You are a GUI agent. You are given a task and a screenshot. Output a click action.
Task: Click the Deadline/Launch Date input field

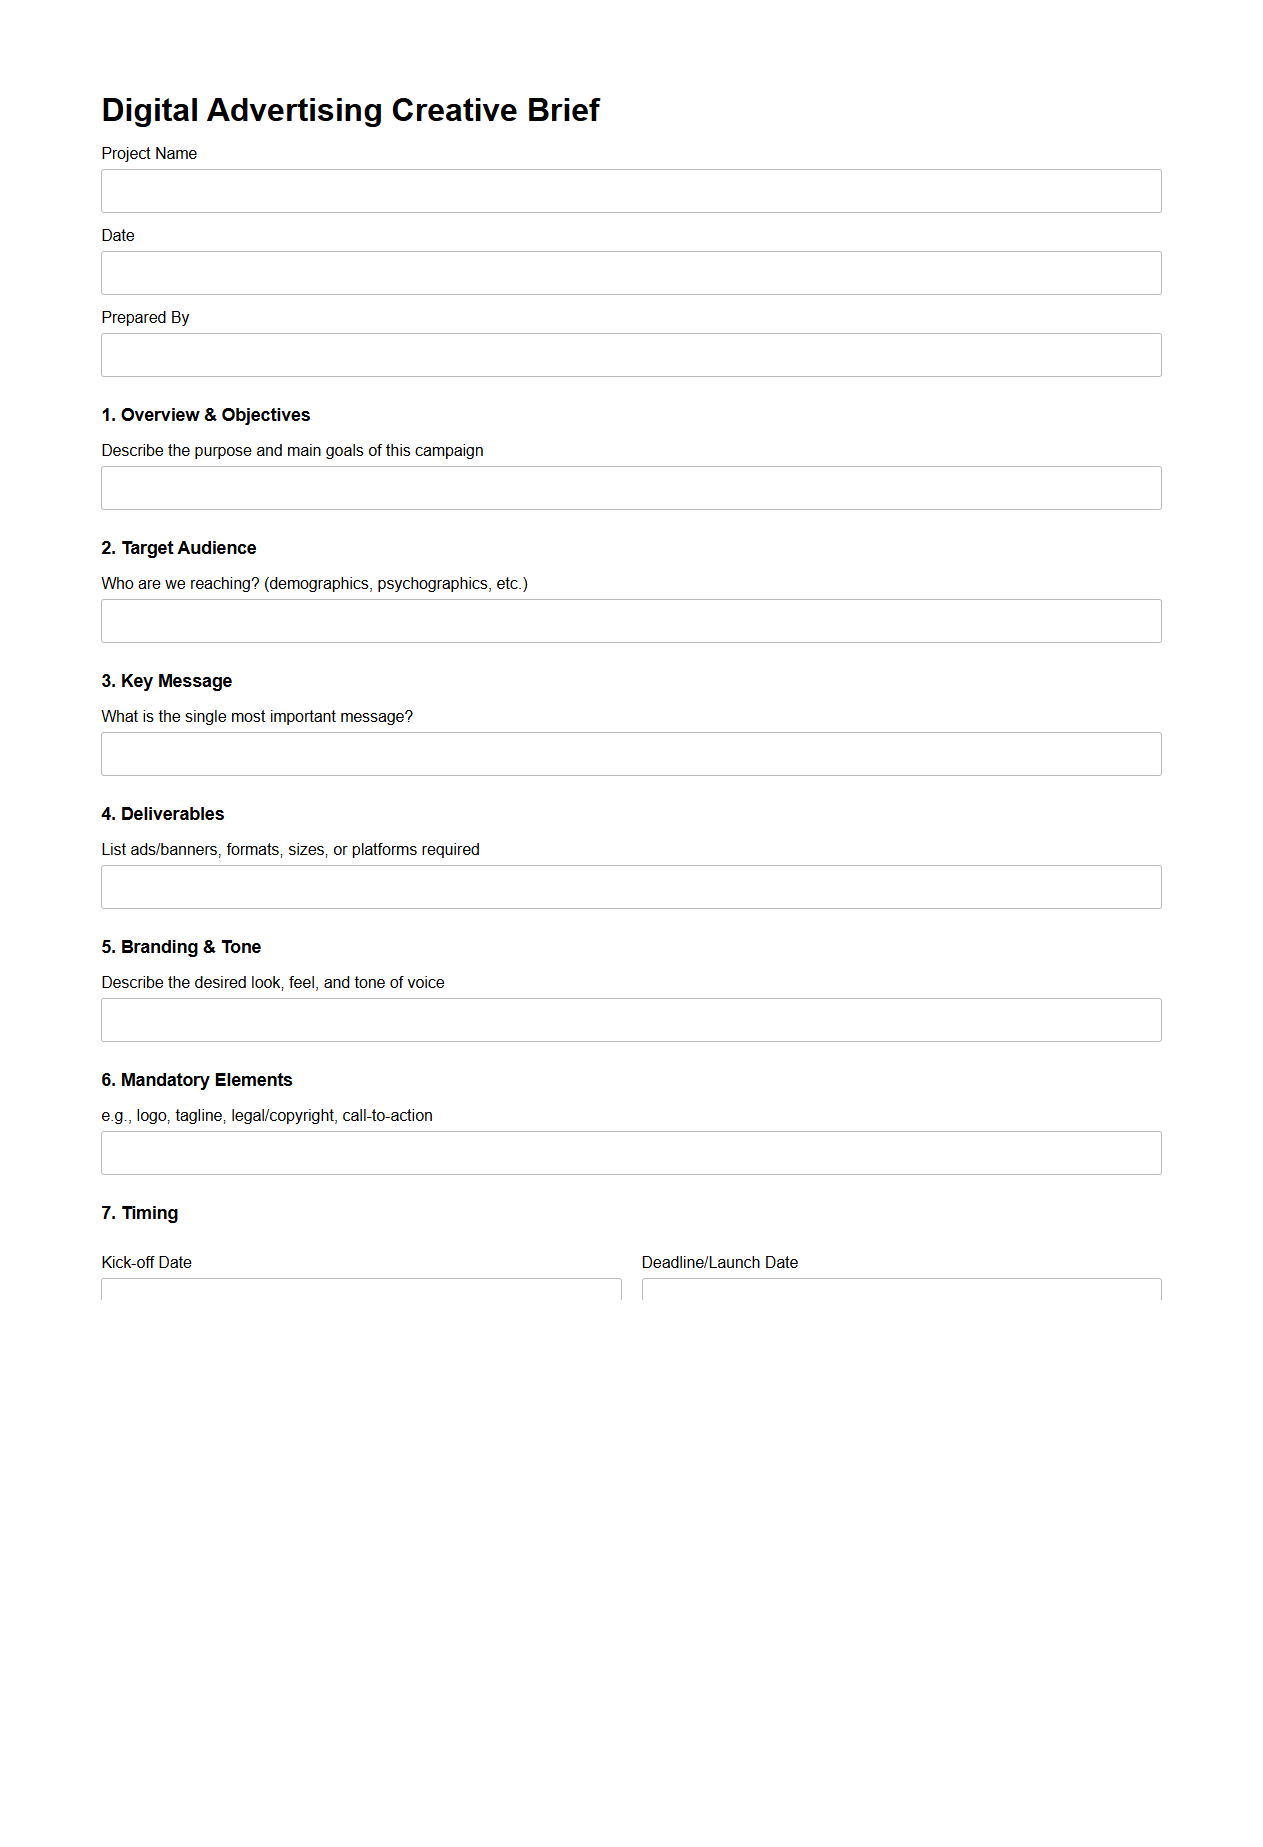(900, 1290)
